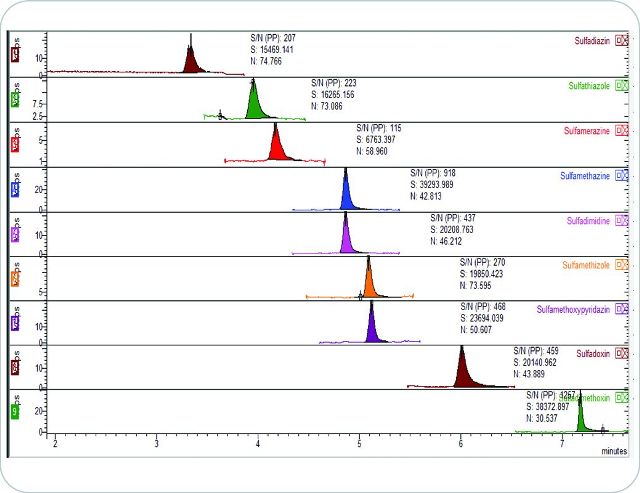Maximize the Sulfathiazole chromatogram pane
Image resolution: width=640 pixels, height=493 pixels.
[619, 86]
